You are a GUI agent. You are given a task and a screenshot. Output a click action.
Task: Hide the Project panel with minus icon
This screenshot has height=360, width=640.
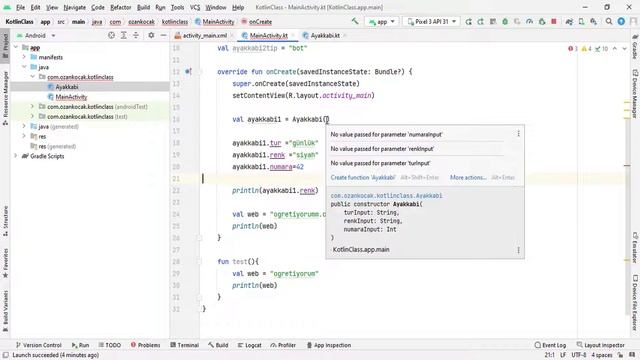(x=163, y=36)
